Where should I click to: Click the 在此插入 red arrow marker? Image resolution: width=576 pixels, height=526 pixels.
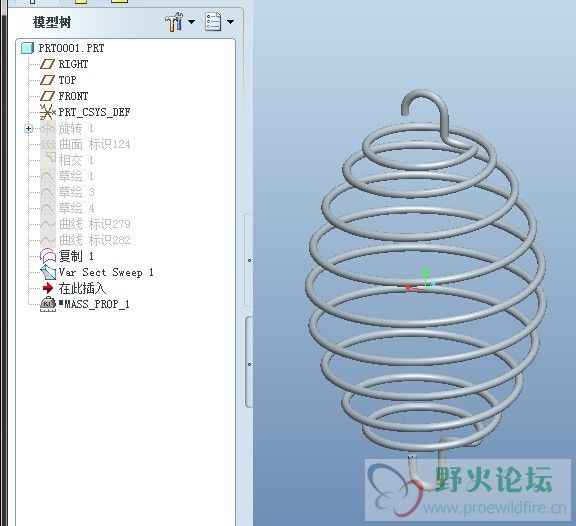(x=48, y=288)
